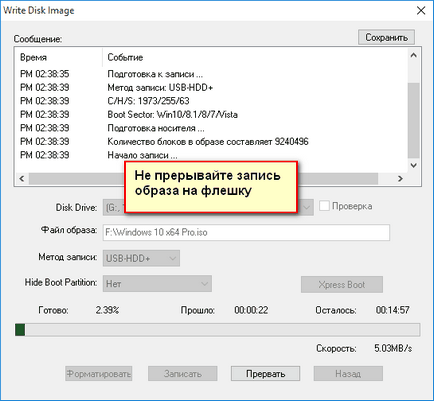Open the Disk Drive dropdown arrow
434x401 pixels.
[x=306, y=208]
